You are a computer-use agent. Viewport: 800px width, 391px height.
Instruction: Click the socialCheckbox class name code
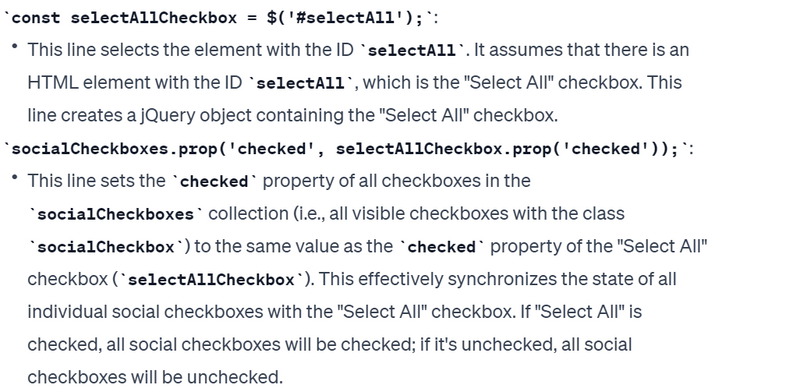click(106, 248)
